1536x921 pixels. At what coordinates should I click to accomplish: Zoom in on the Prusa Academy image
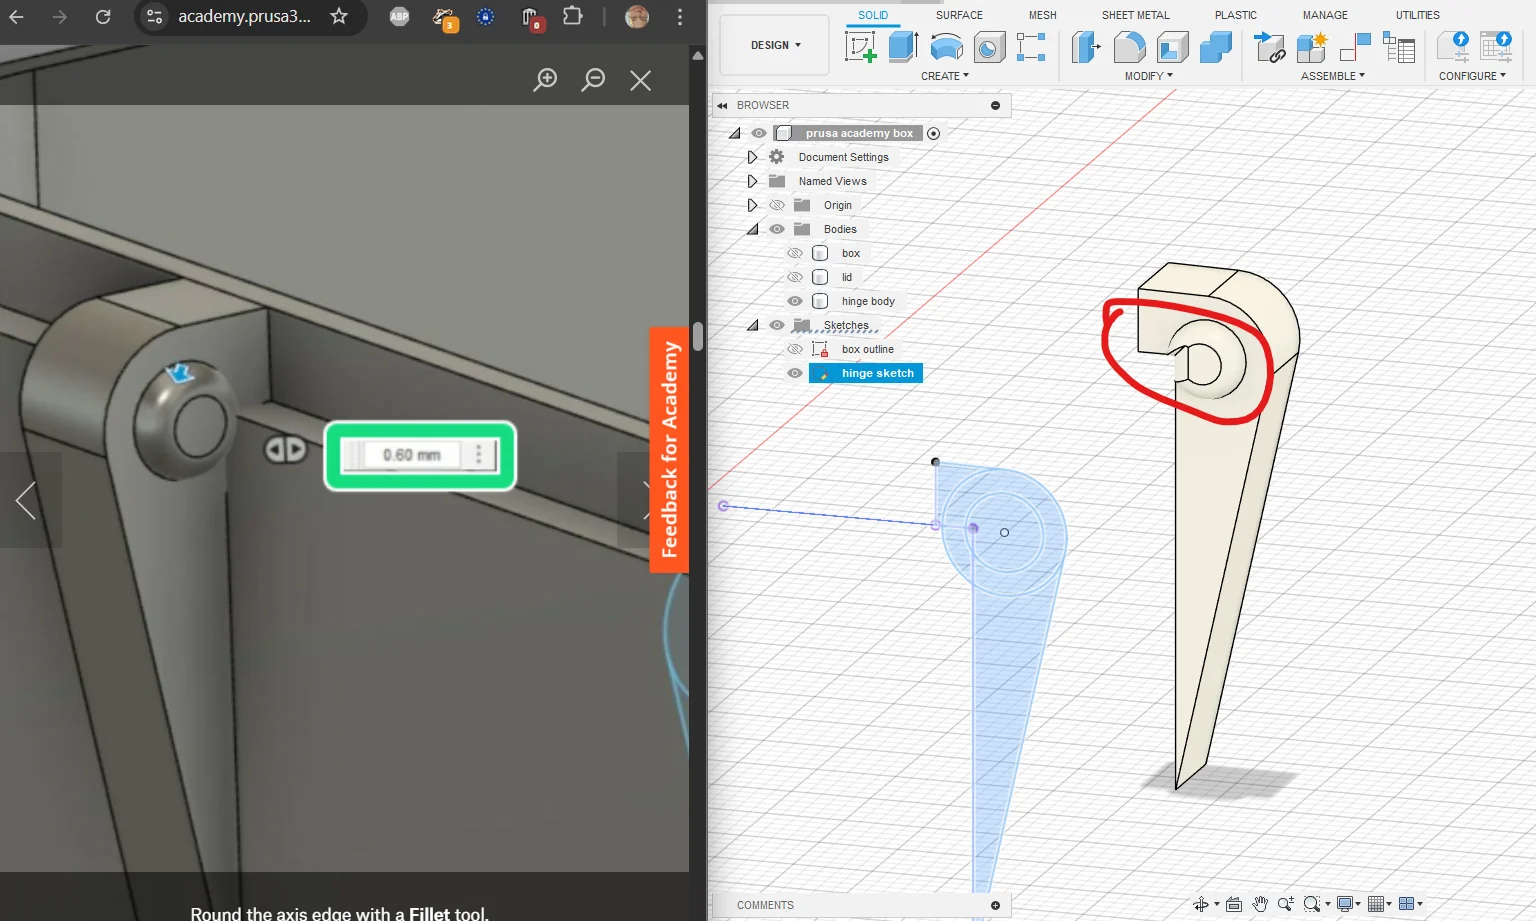(x=545, y=80)
